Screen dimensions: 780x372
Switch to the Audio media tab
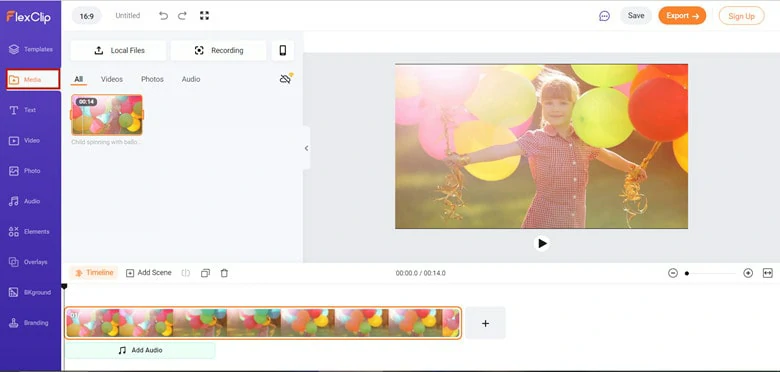point(191,79)
